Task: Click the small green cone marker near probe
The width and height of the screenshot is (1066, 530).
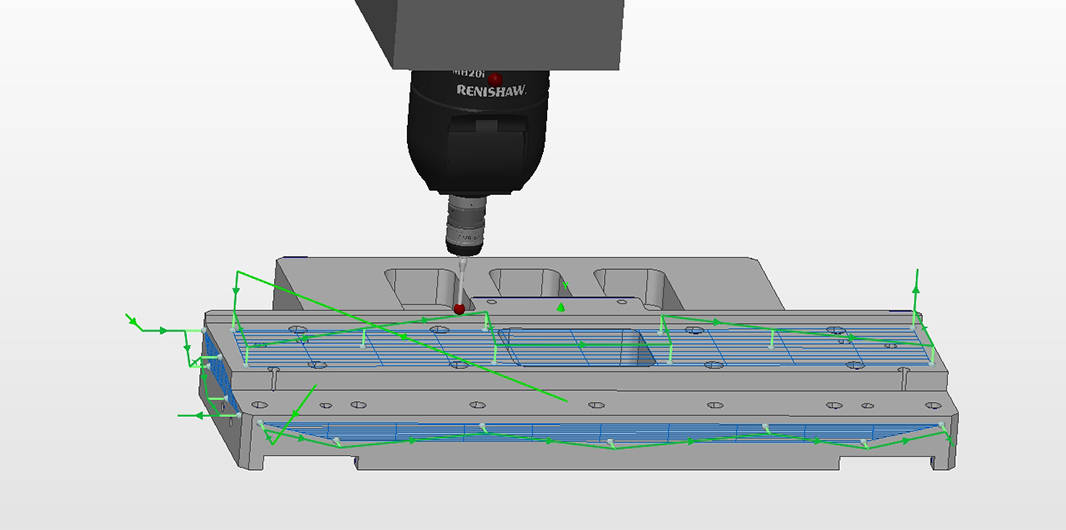Action: pyautogui.click(x=561, y=308)
